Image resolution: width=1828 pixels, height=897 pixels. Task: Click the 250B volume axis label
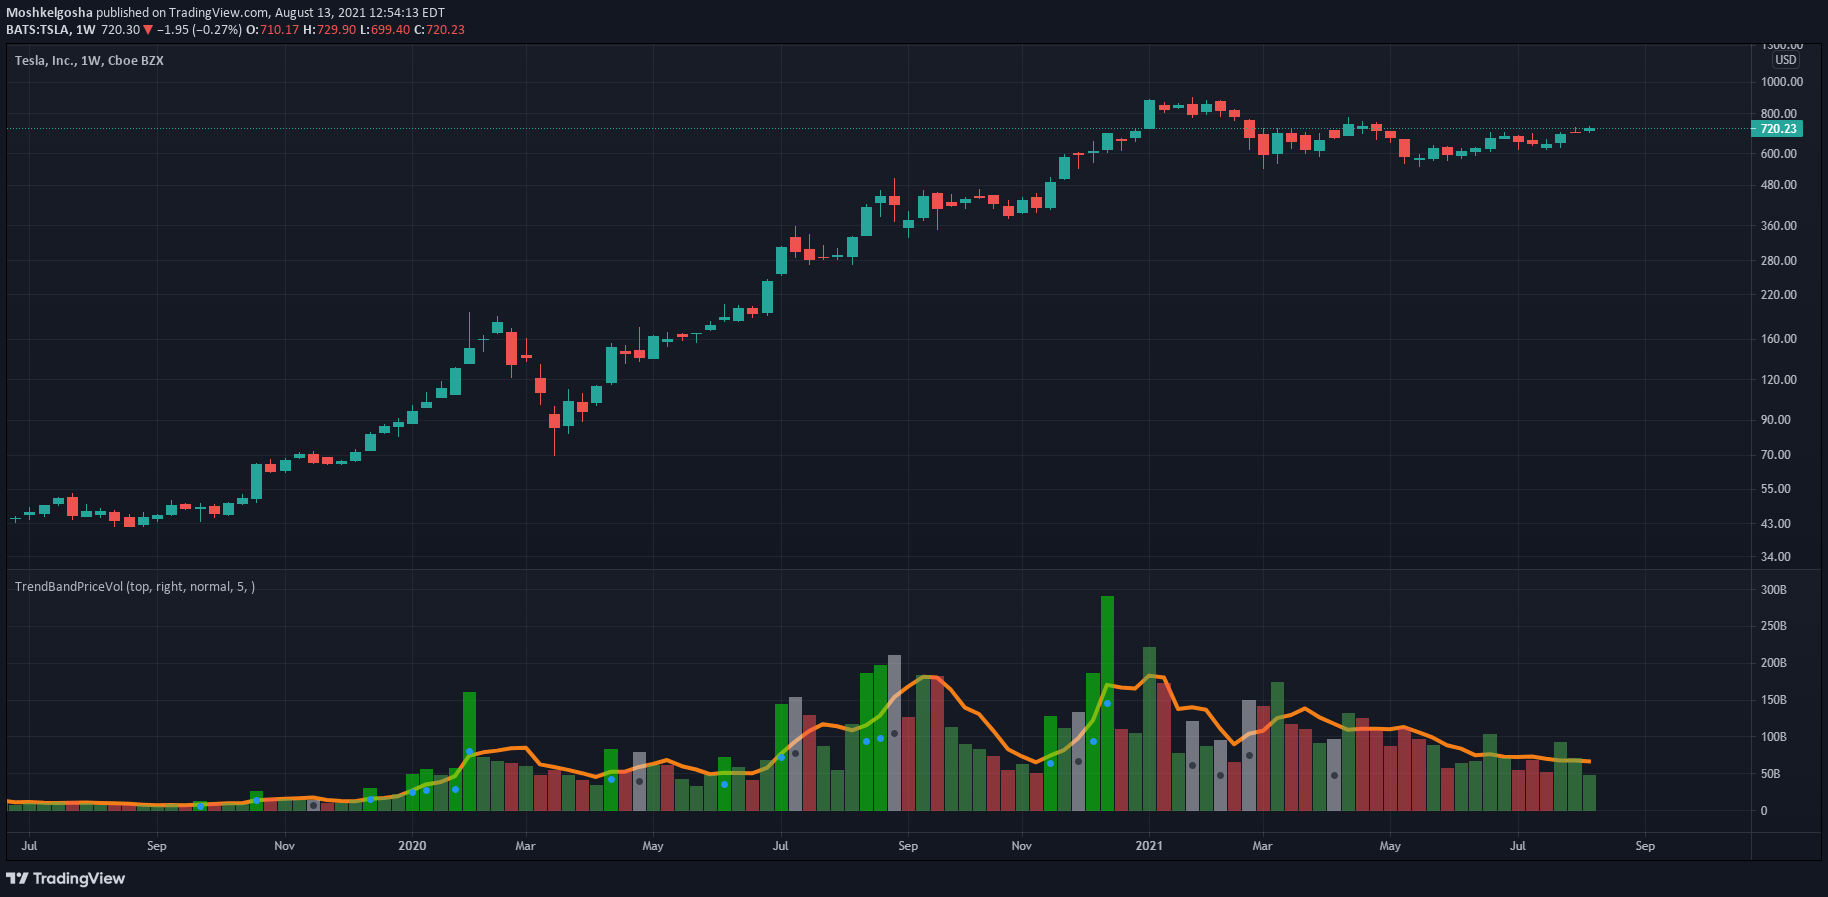(1774, 626)
